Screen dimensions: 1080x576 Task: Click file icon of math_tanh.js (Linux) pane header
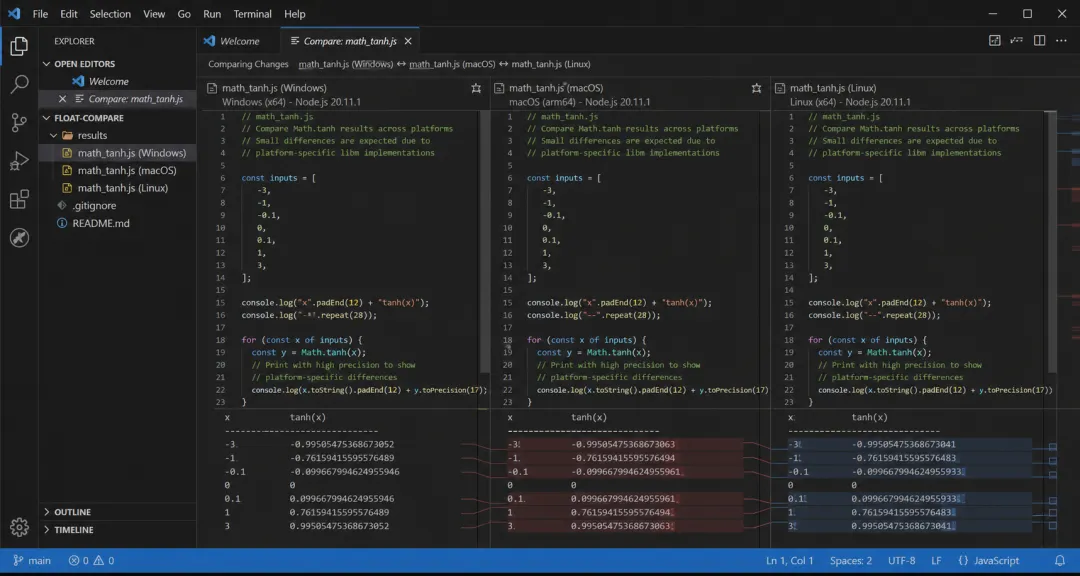[x=780, y=88]
